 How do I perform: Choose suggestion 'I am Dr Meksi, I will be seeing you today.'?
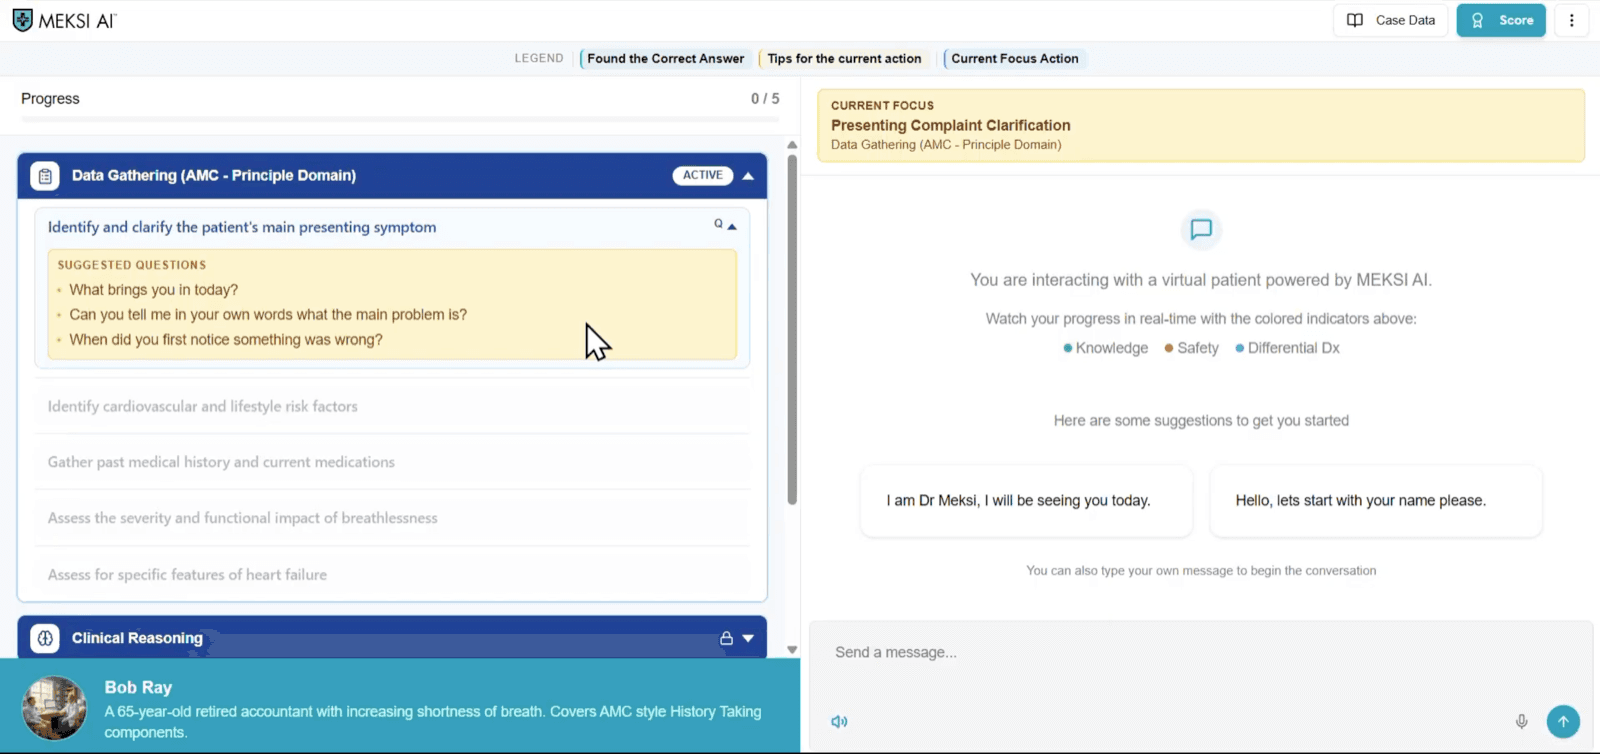1026,500
